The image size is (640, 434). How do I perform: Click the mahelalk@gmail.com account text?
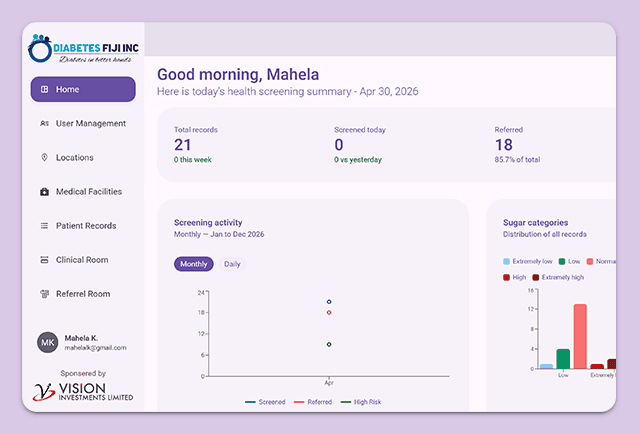pyautogui.click(x=96, y=348)
